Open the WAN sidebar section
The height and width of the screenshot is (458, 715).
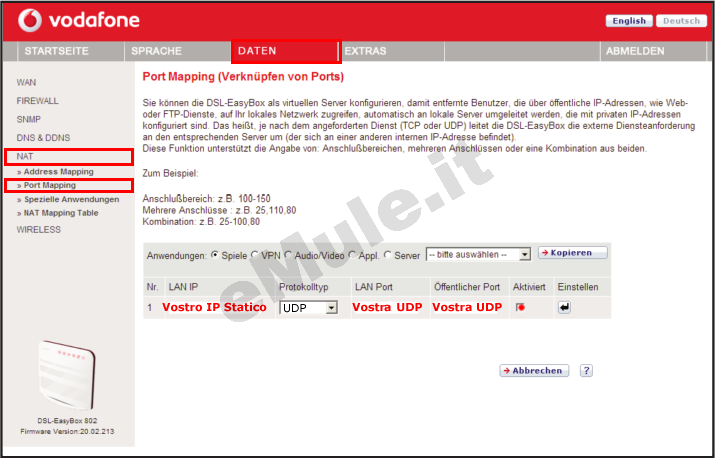pos(26,83)
